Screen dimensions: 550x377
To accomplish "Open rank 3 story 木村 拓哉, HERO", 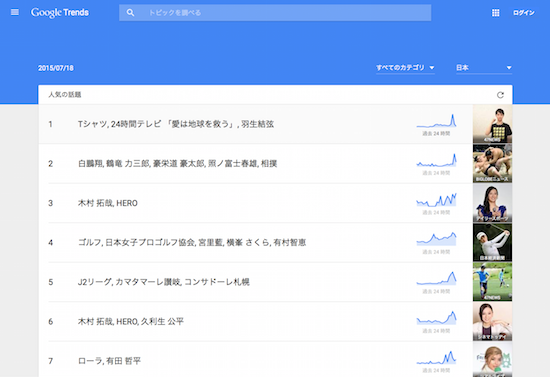I will pyautogui.click(x=108, y=203).
